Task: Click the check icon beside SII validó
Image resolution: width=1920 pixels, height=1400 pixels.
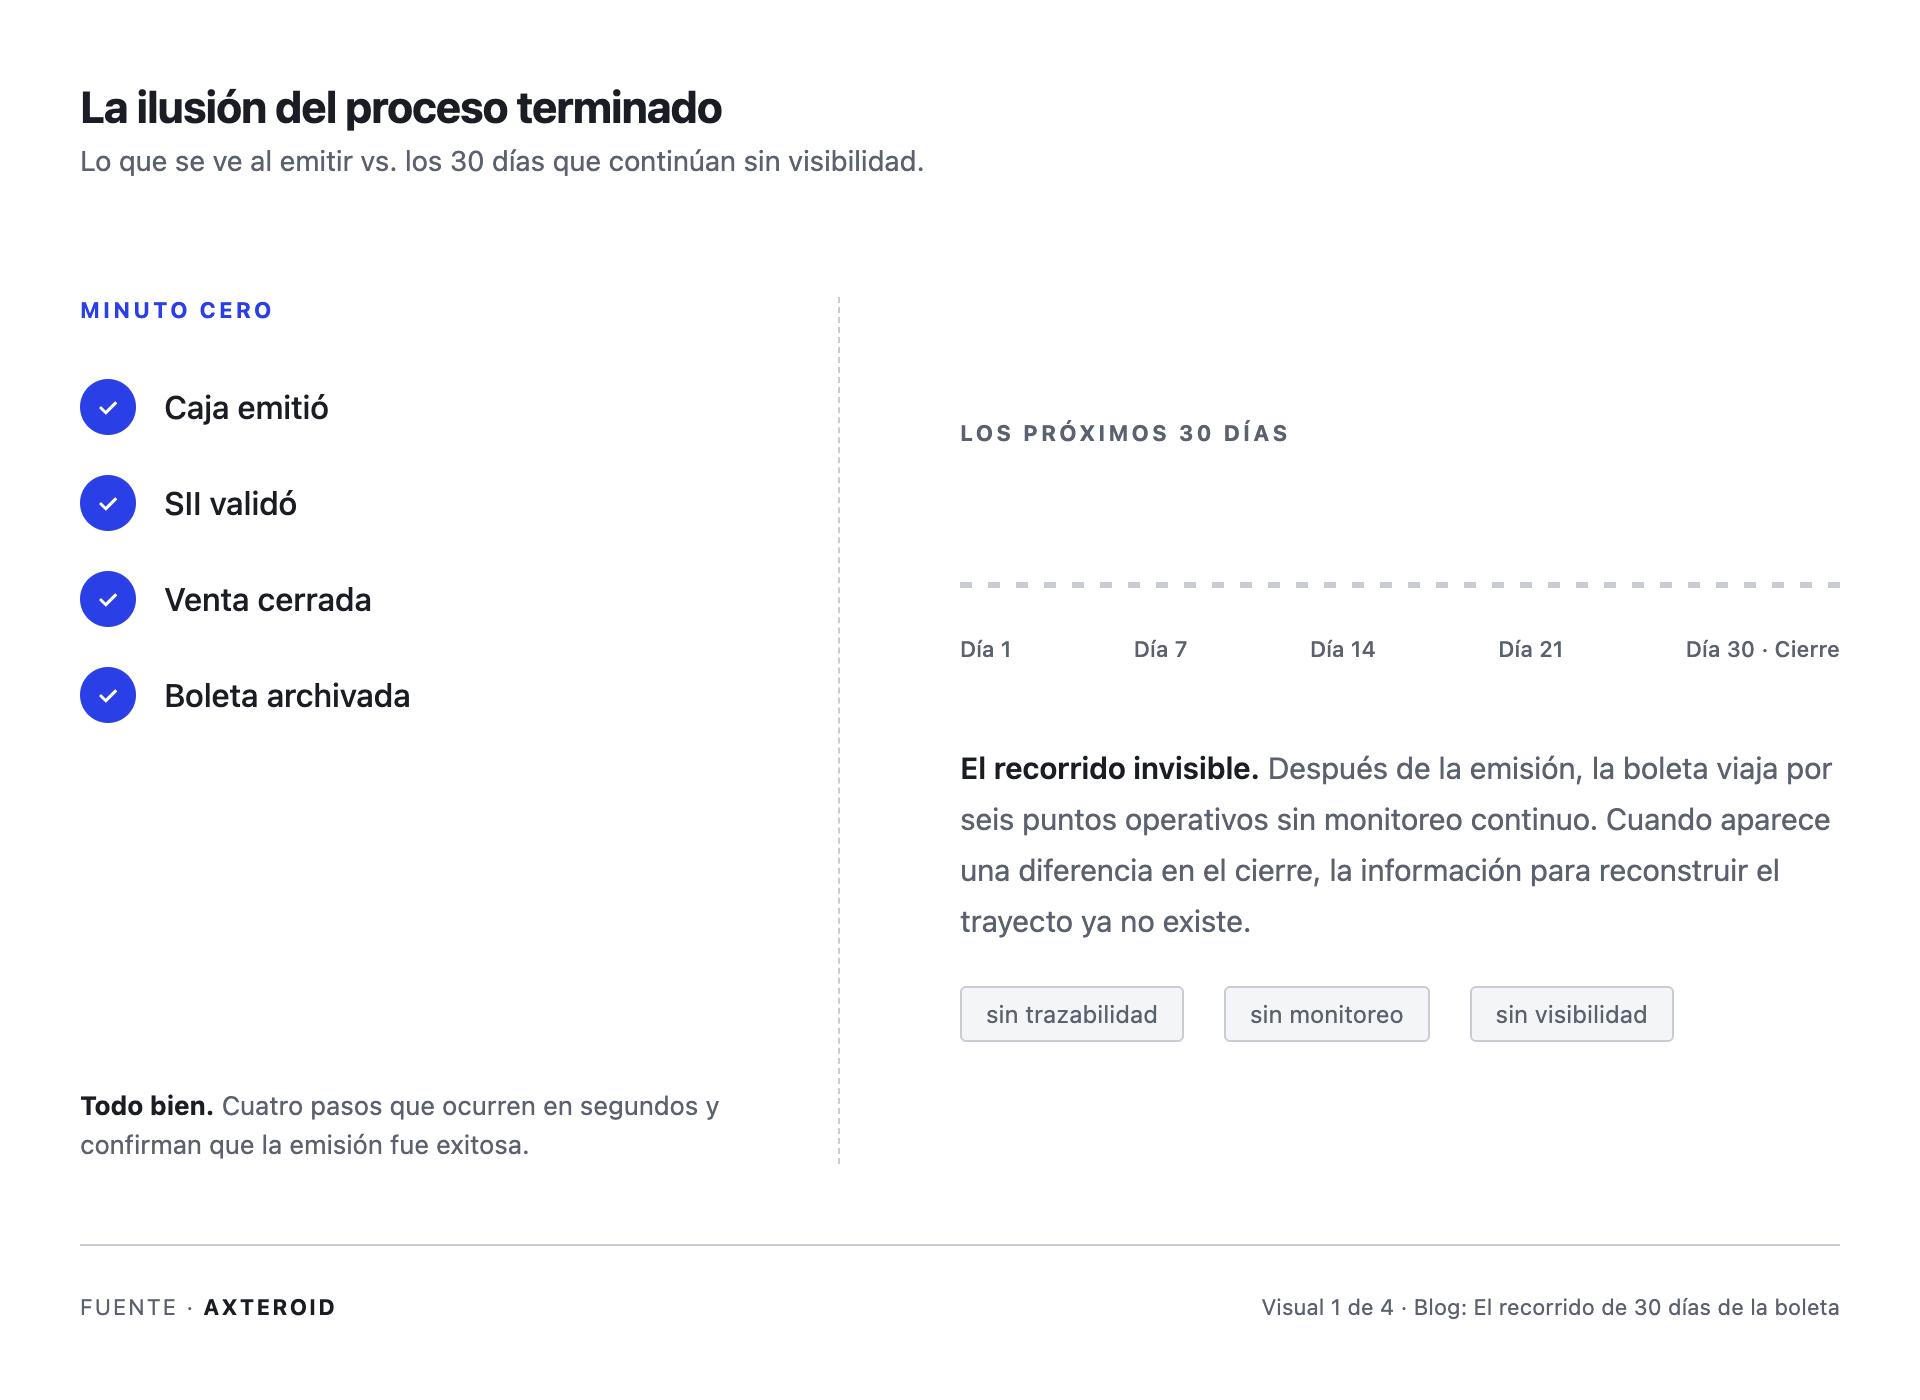Action: click(x=108, y=503)
